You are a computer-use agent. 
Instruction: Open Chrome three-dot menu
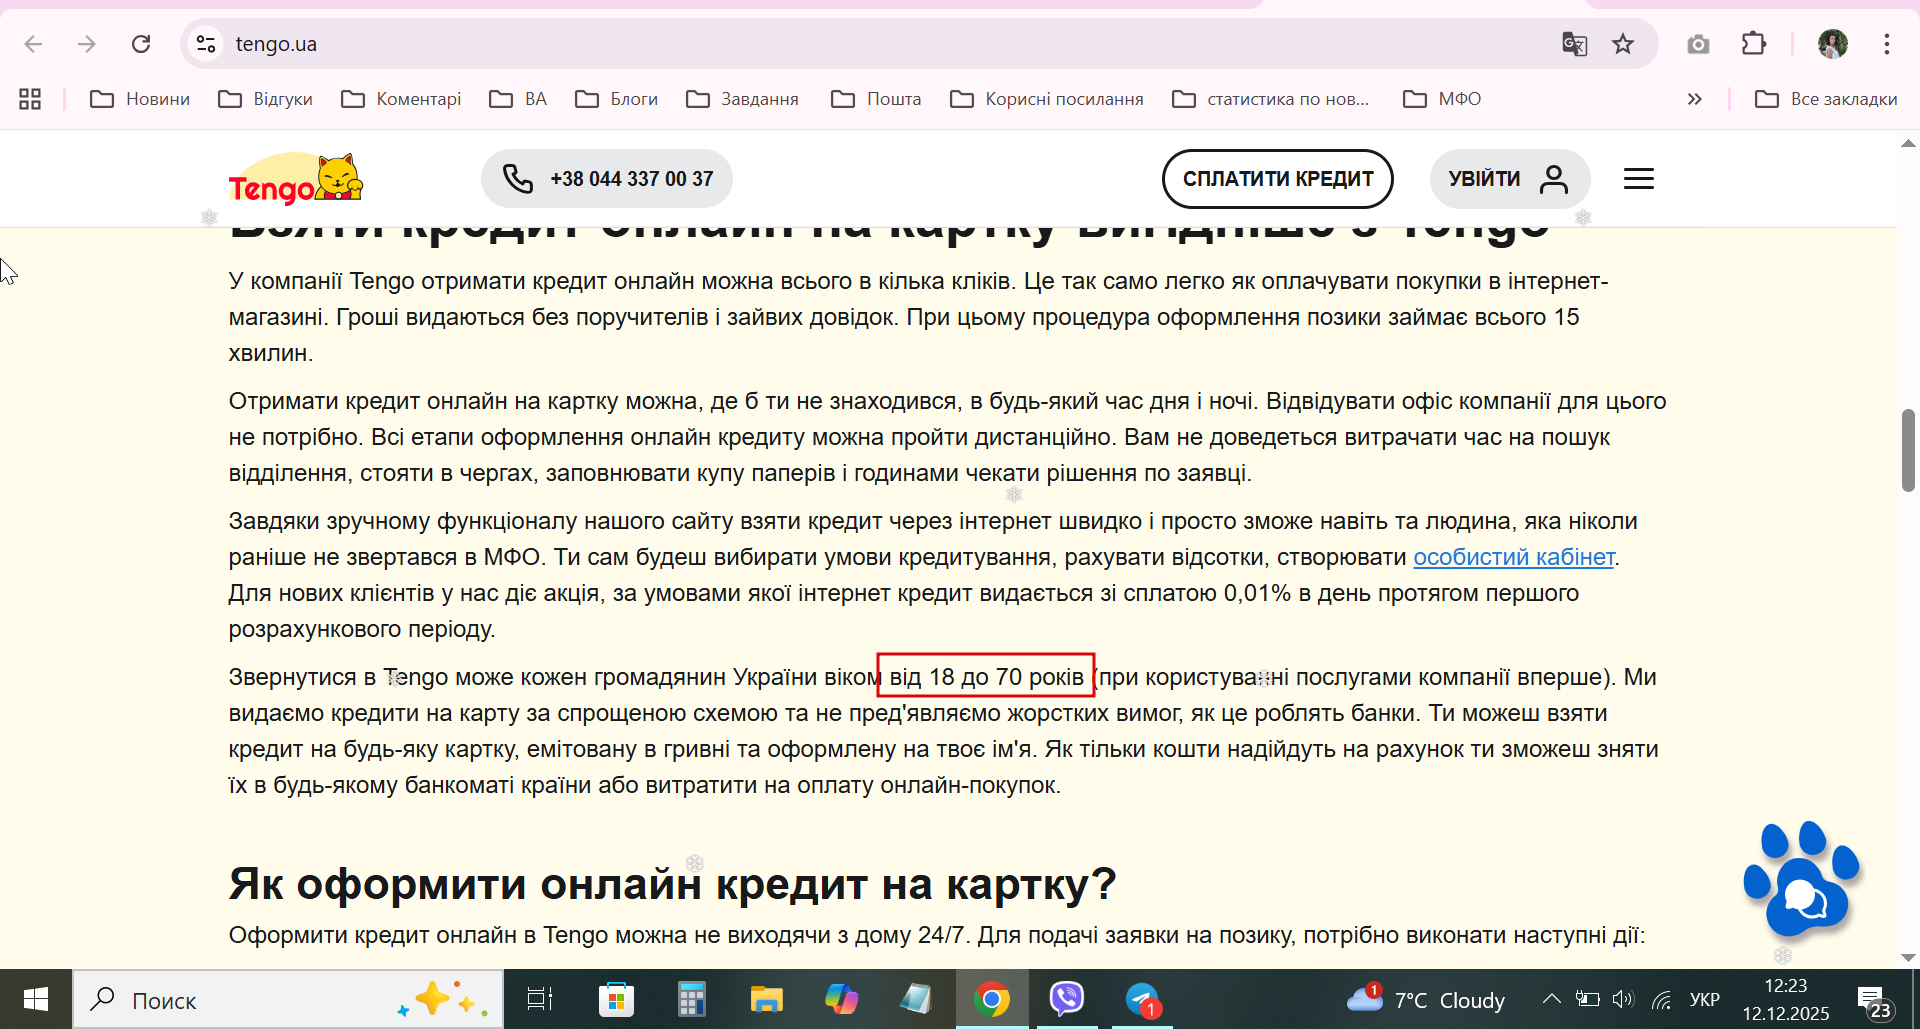point(1887,44)
